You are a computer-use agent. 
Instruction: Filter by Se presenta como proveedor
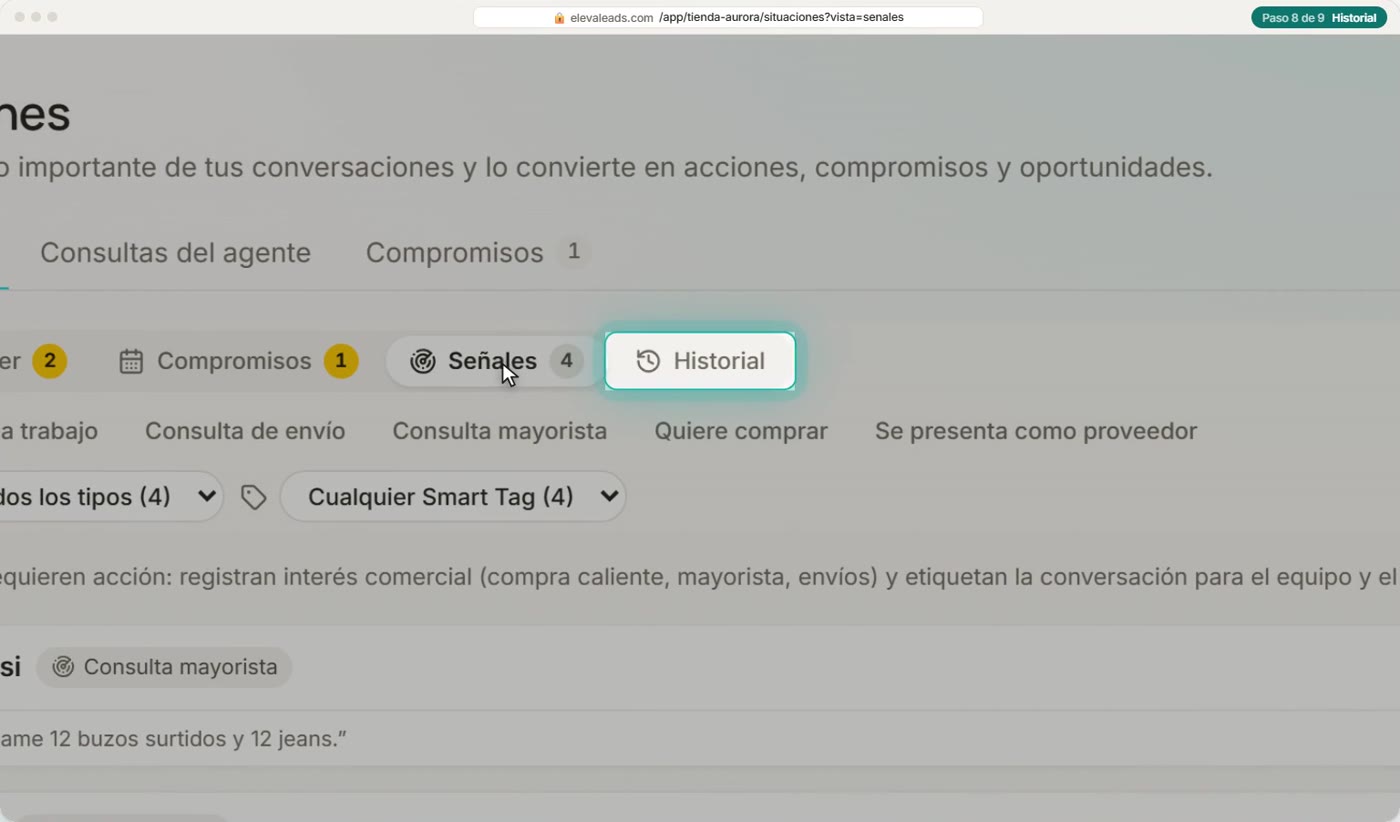(1036, 431)
